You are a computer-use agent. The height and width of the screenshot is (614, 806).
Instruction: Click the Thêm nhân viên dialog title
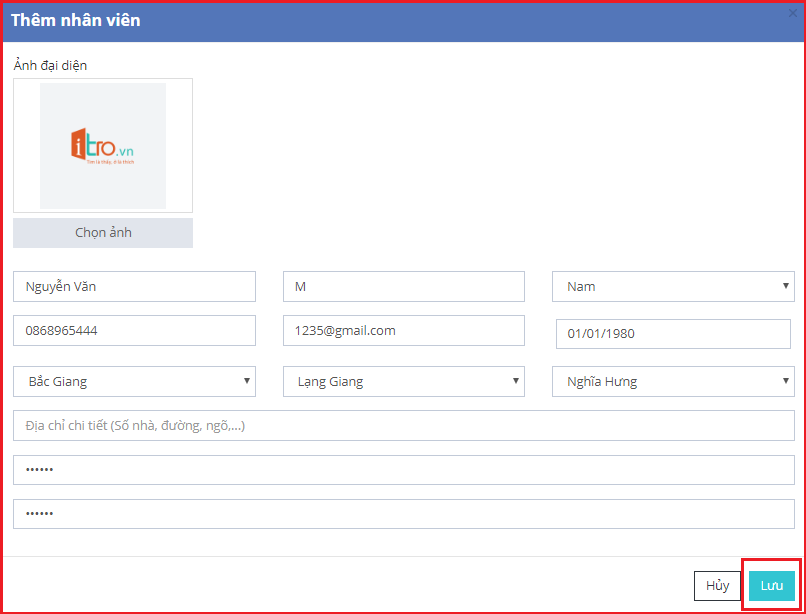point(76,20)
